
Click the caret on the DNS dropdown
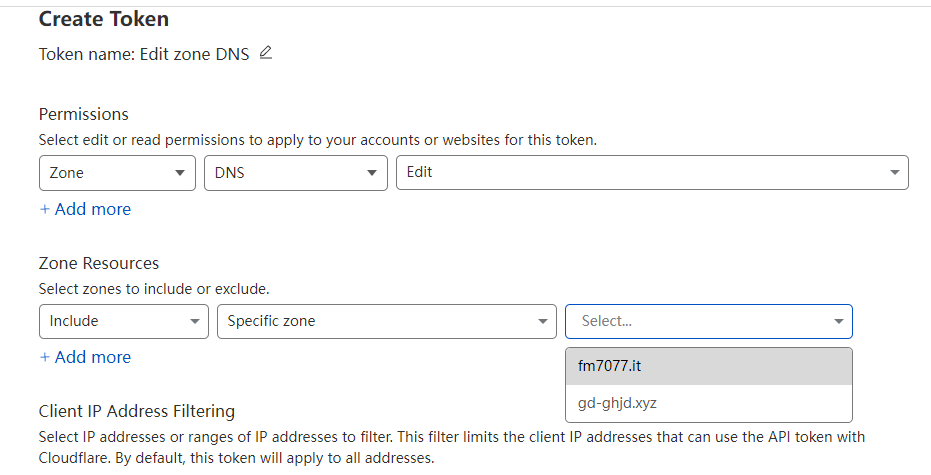tap(371, 173)
